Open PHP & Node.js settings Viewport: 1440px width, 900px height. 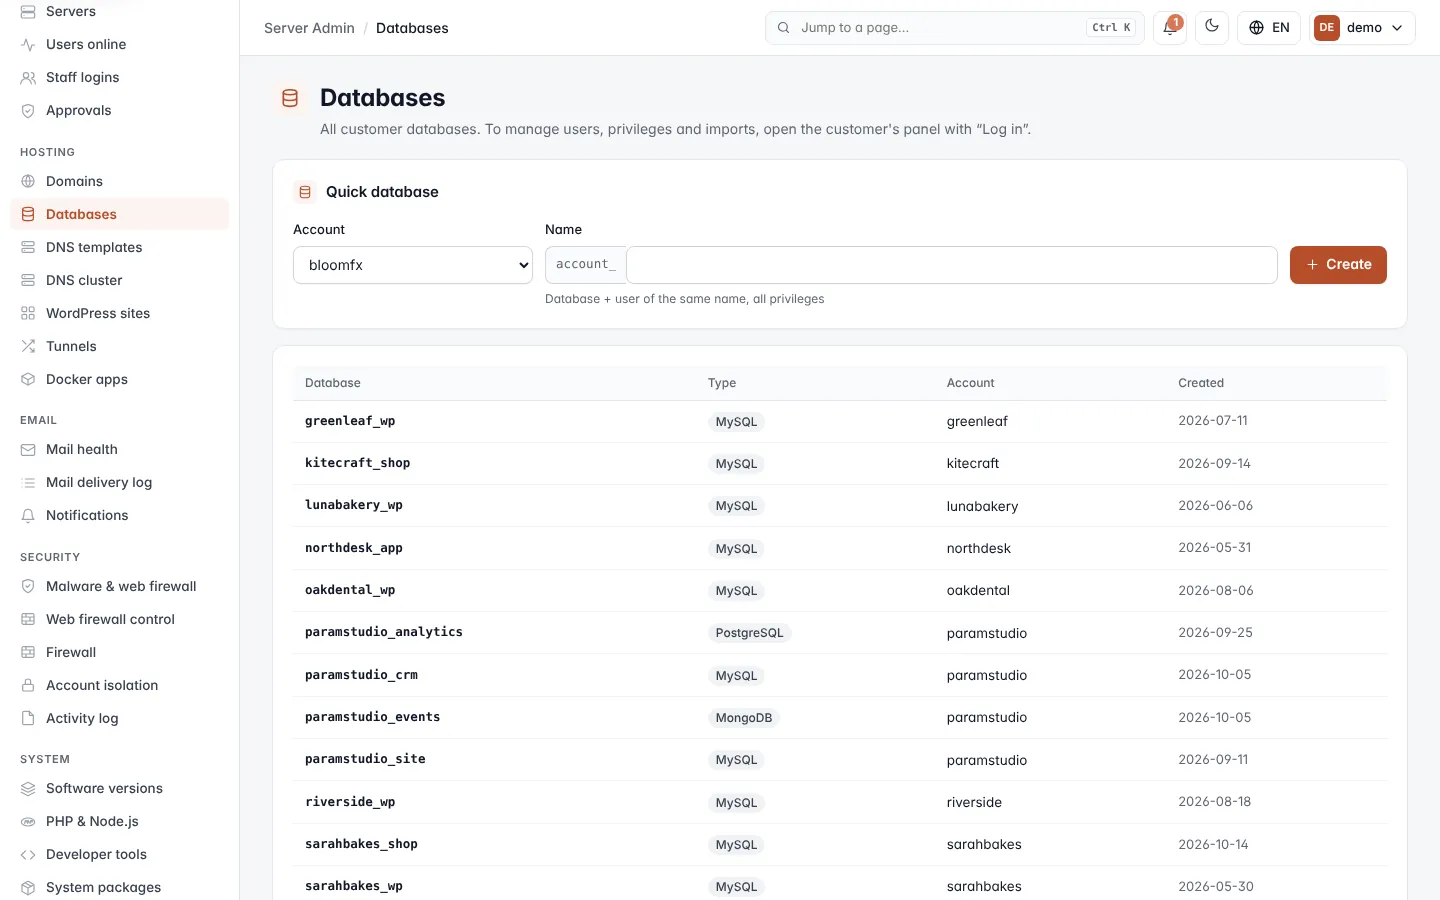click(119, 821)
